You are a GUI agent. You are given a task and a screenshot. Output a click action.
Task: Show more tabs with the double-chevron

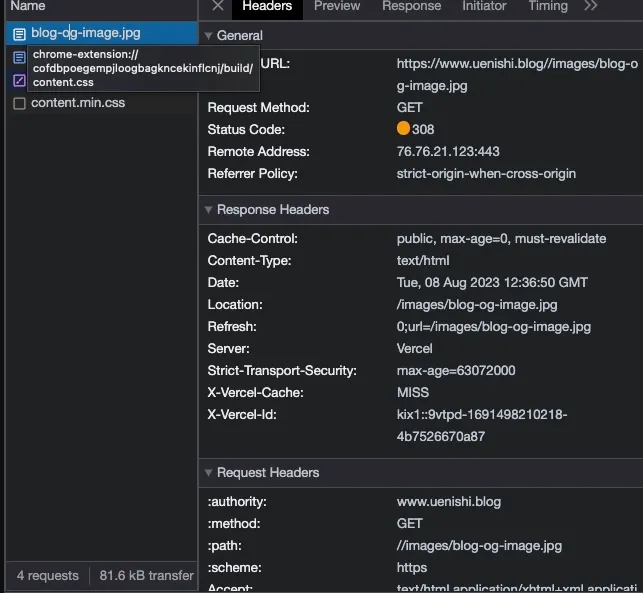click(590, 6)
